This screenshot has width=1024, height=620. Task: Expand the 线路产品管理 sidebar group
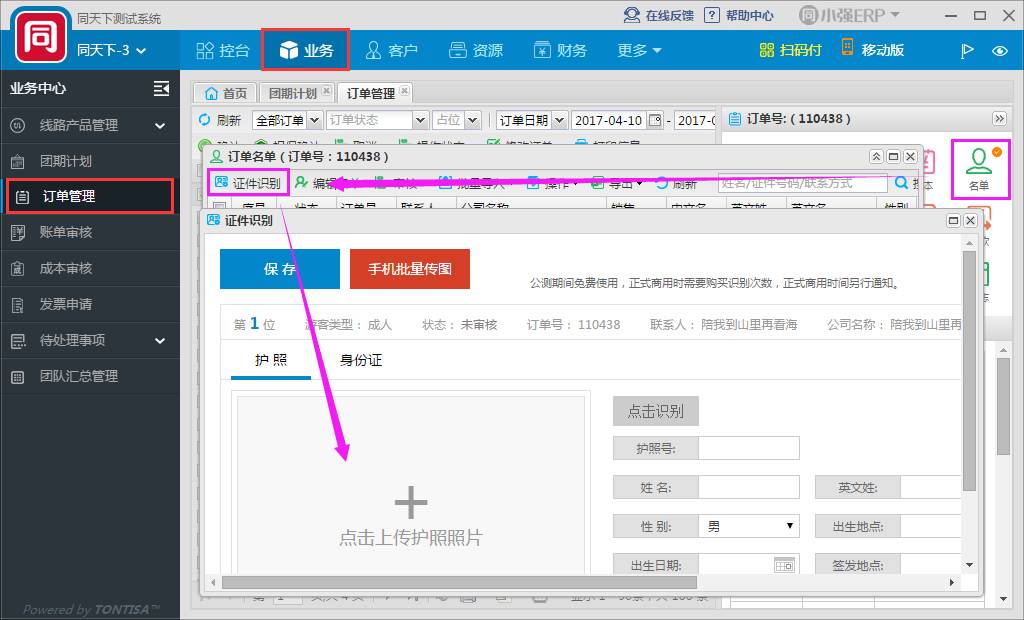[x=160, y=125]
